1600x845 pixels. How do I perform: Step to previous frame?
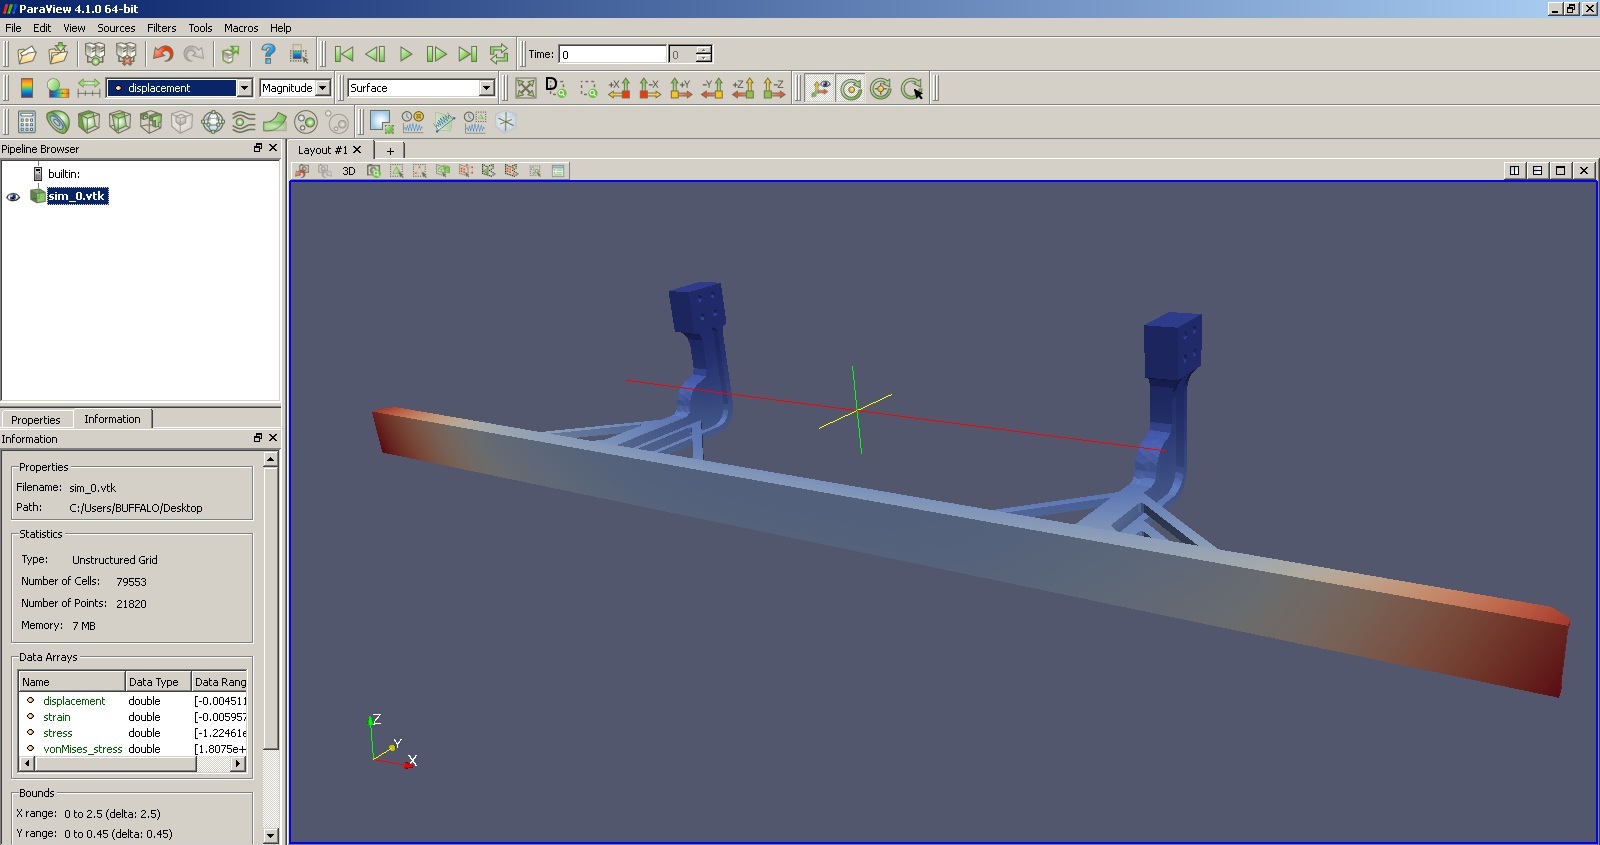click(x=375, y=54)
